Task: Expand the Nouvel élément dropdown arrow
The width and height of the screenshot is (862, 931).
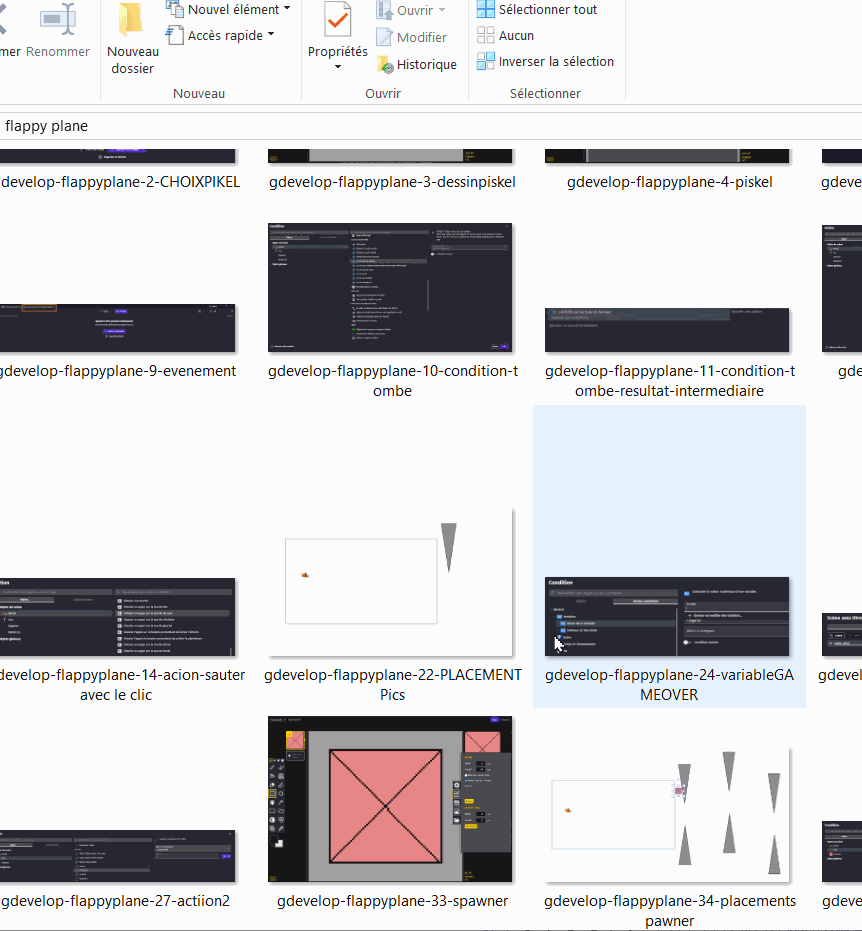Action: (x=287, y=8)
